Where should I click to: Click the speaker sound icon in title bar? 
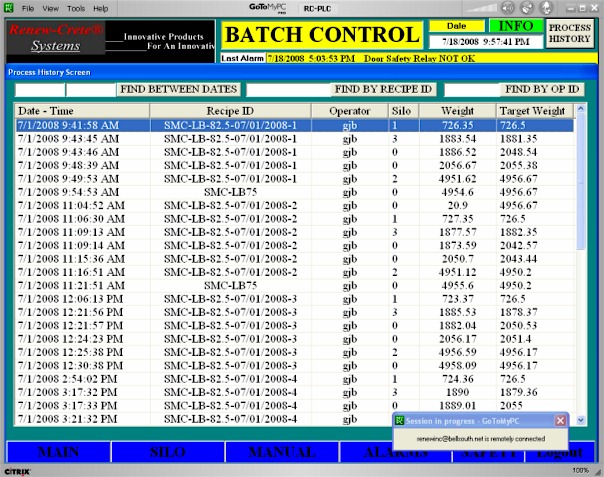pyautogui.click(x=508, y=8)
